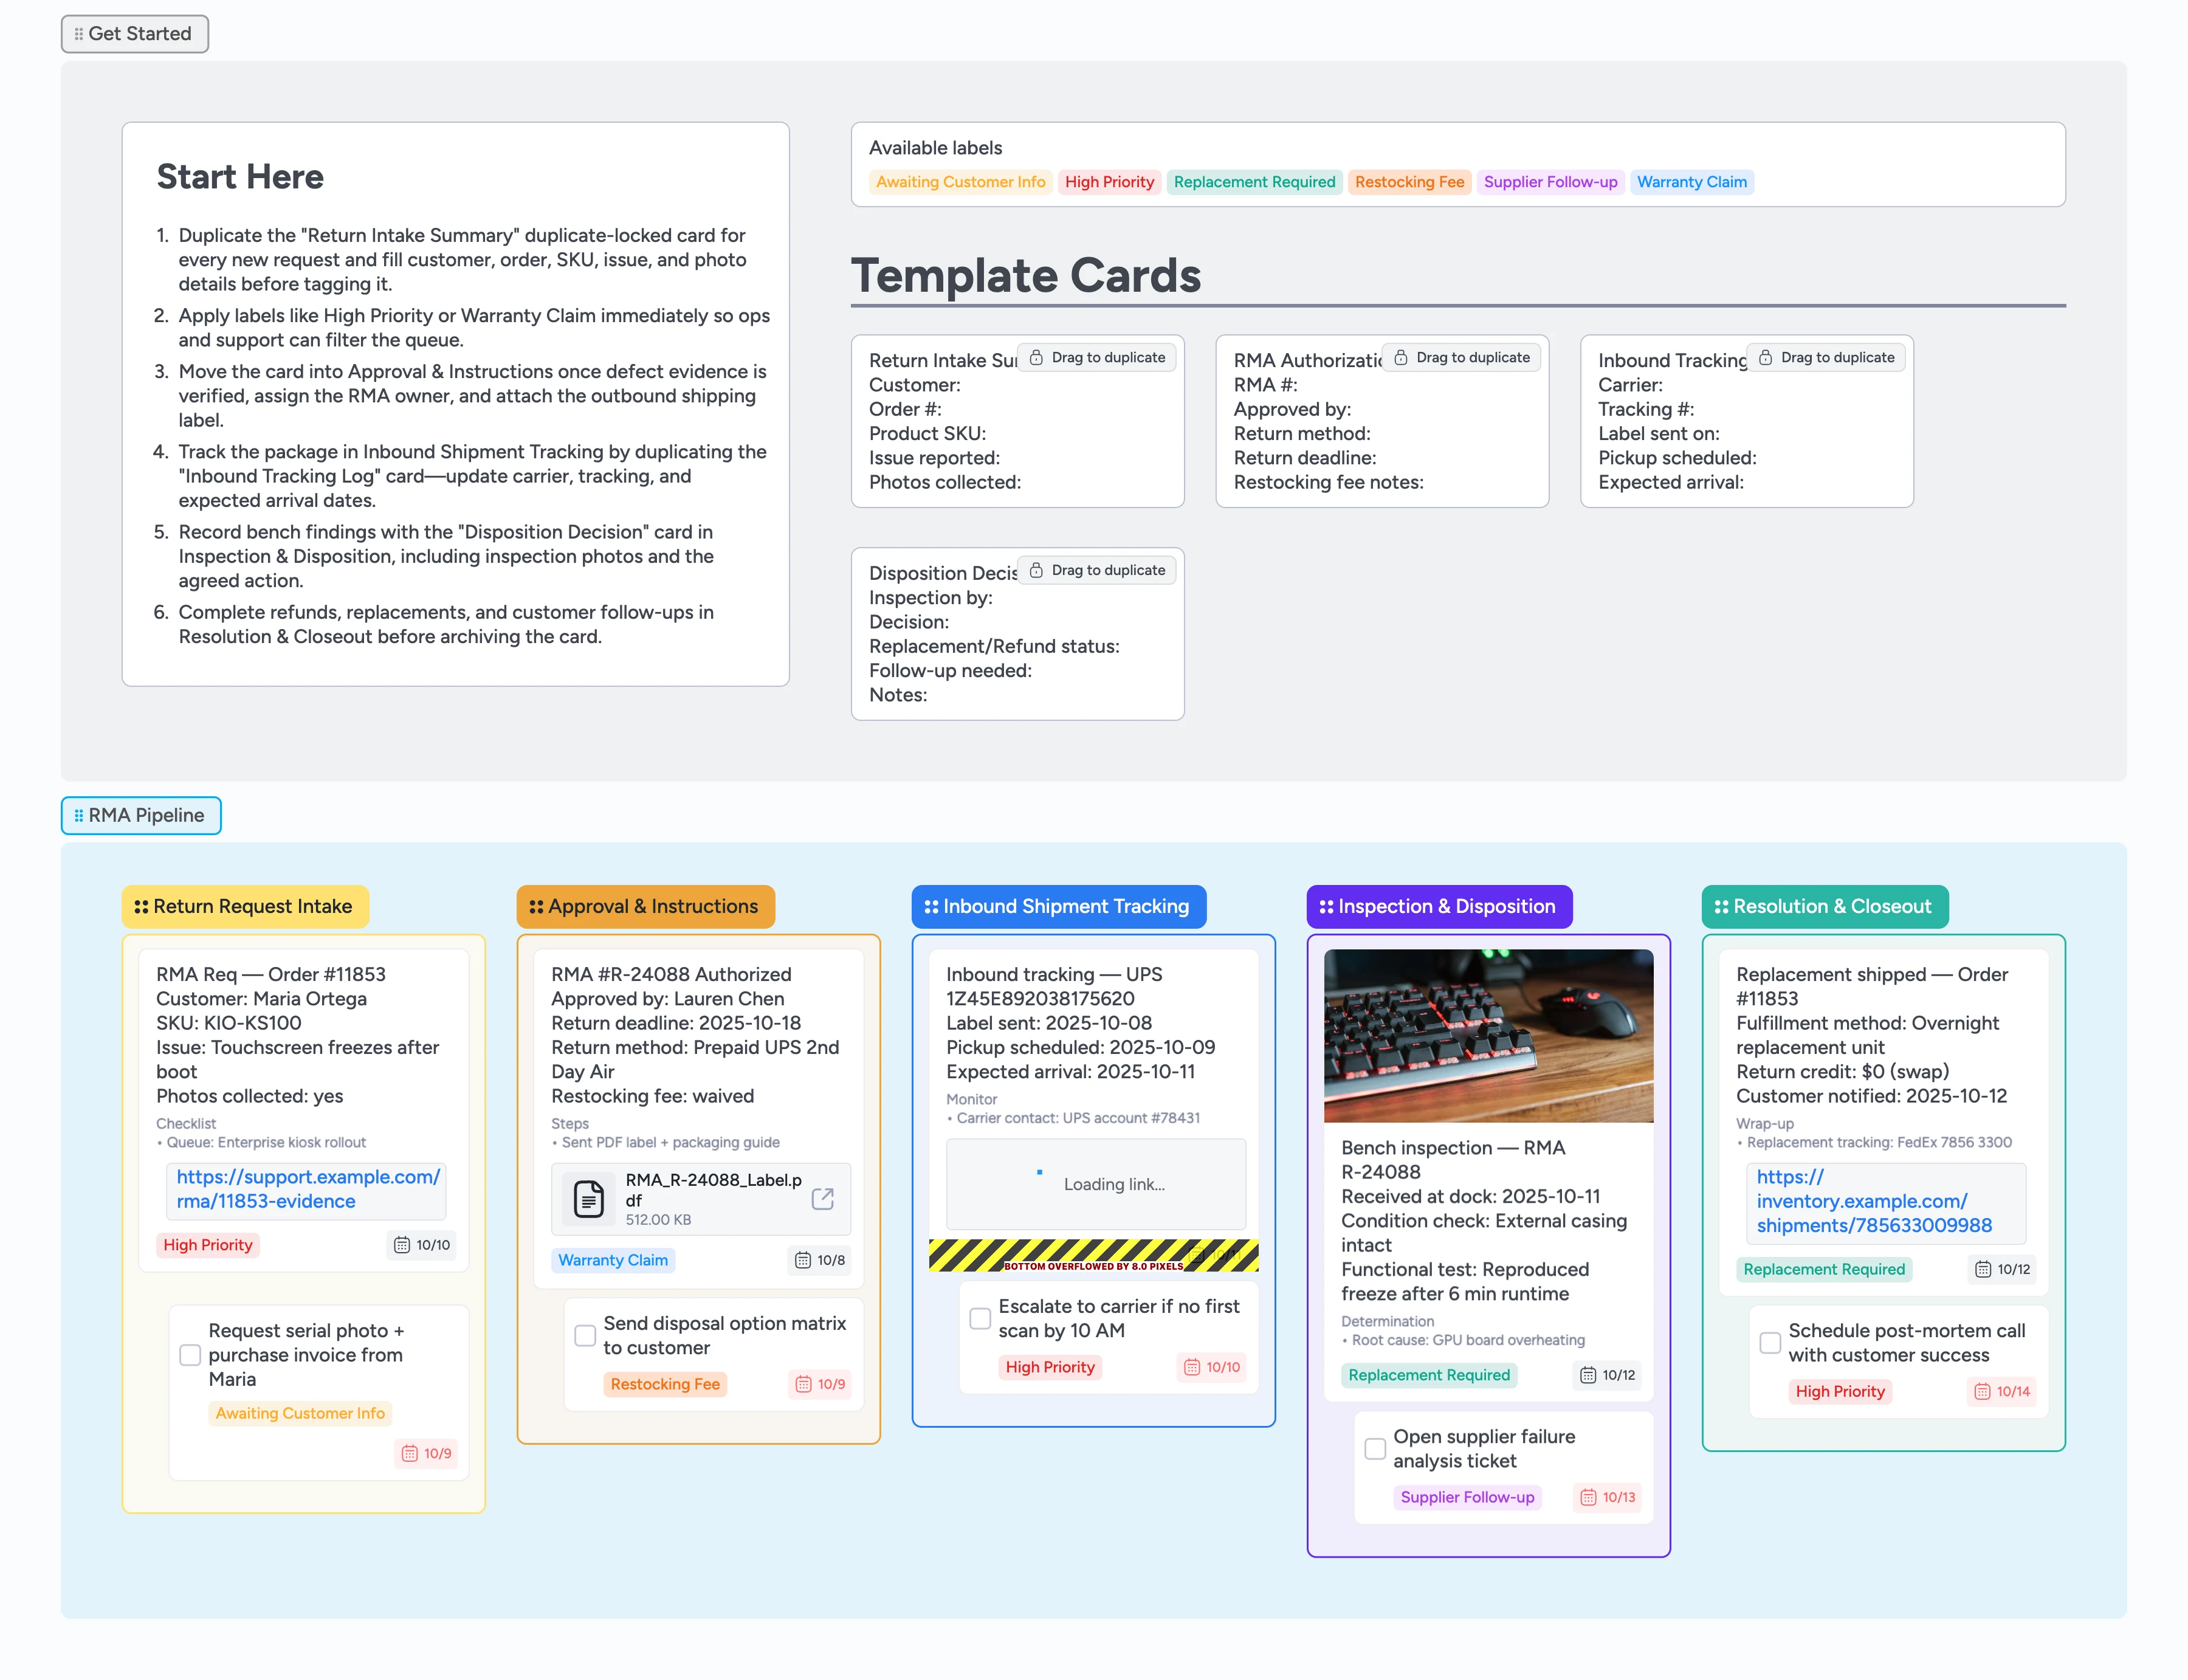Click the calendar icon next to the 10/14 date
This screenshot has height=1680, width=2188.
(1982, 1391)
